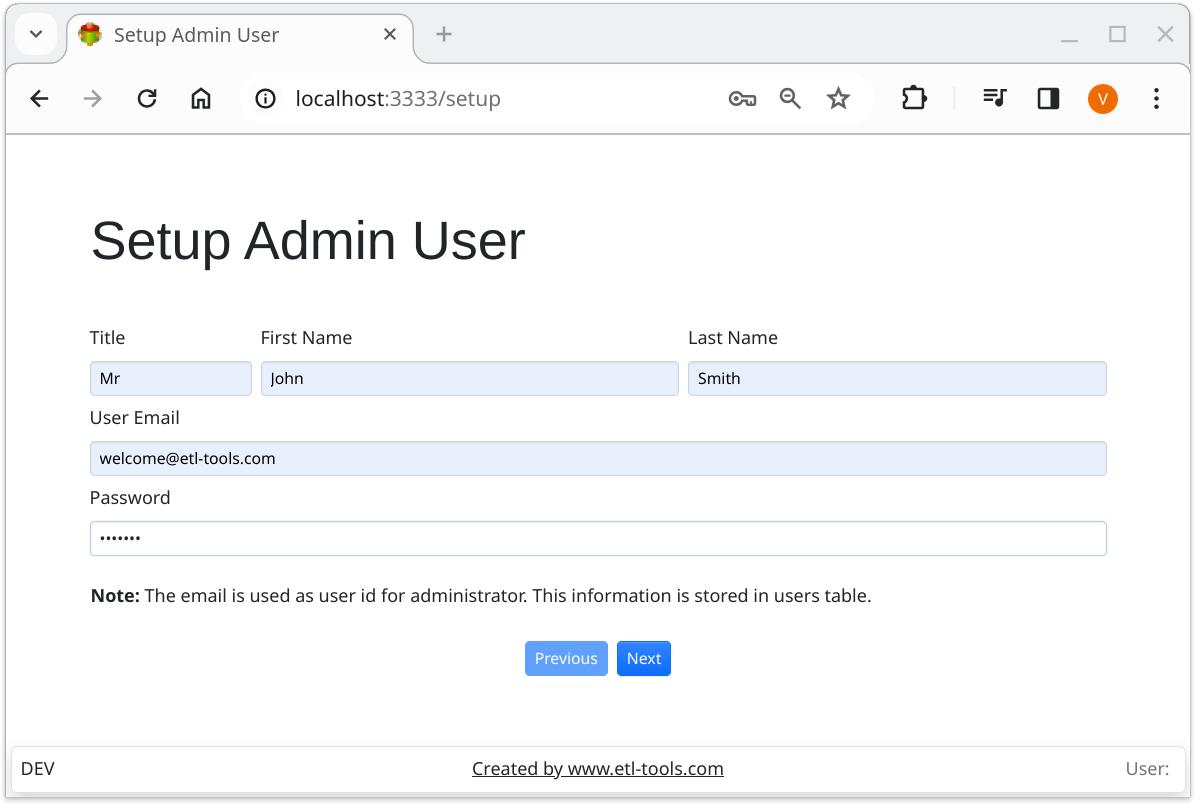Open the extensions puzzle icon

pos(914,98)
